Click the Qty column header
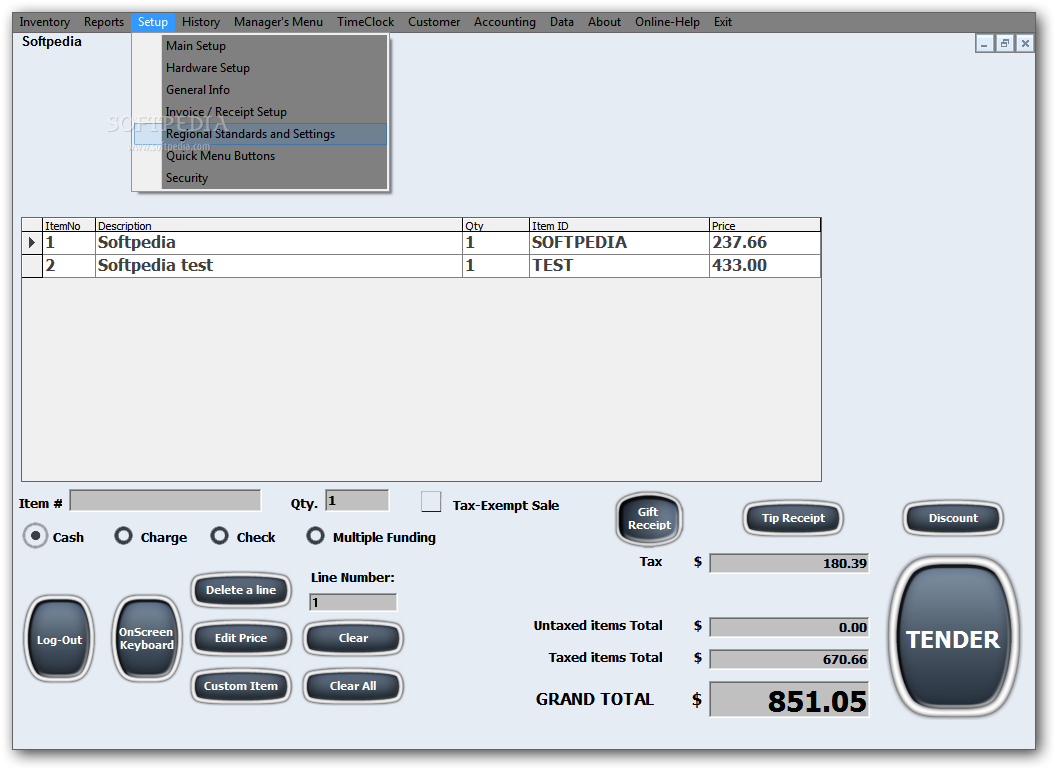This screenshot has height=770, width=1056. (x=496, y=226)
